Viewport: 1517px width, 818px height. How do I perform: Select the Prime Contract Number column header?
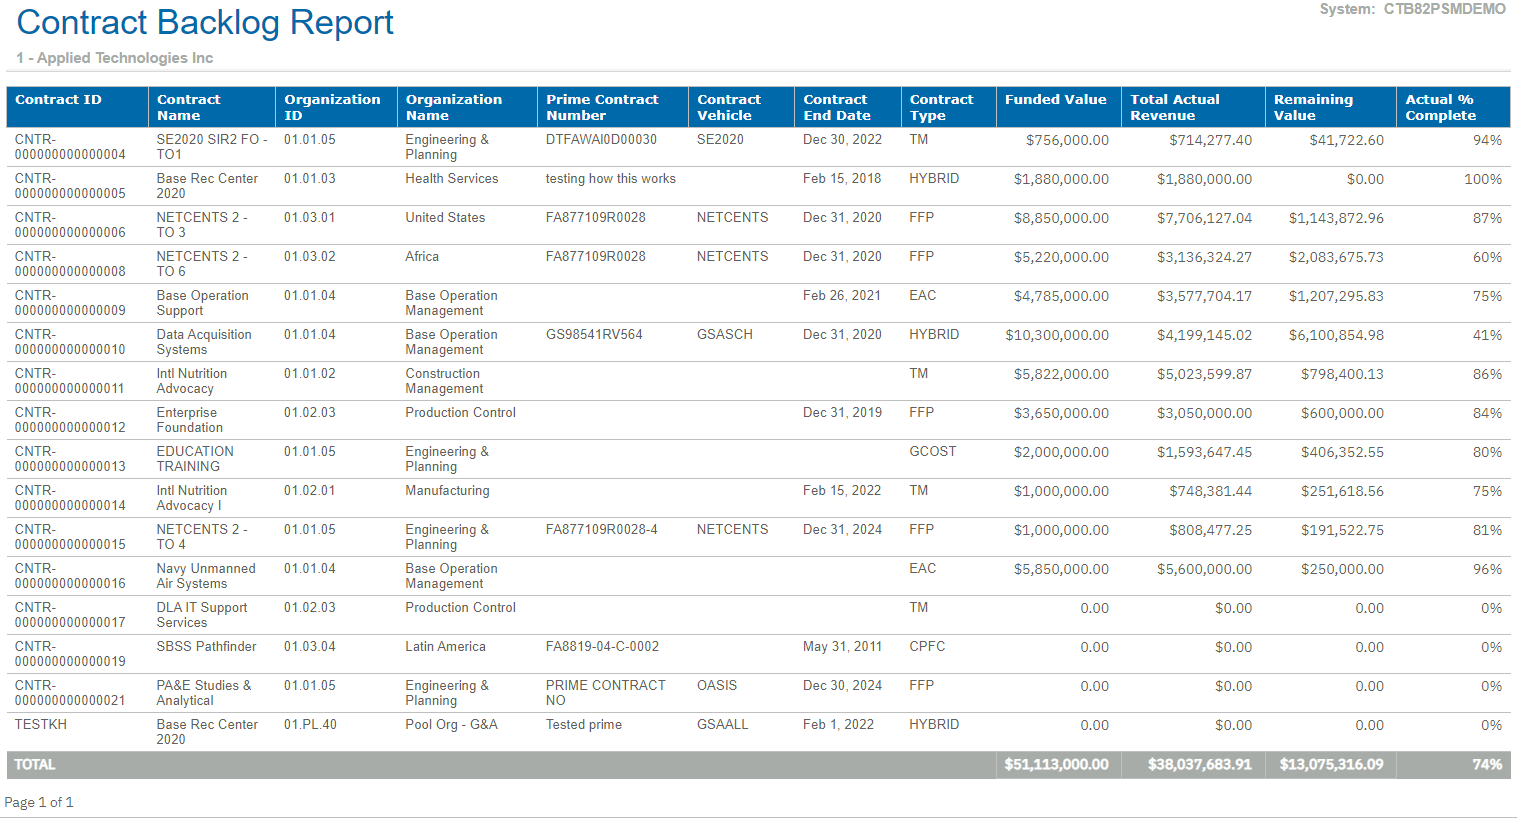(602, 107)
